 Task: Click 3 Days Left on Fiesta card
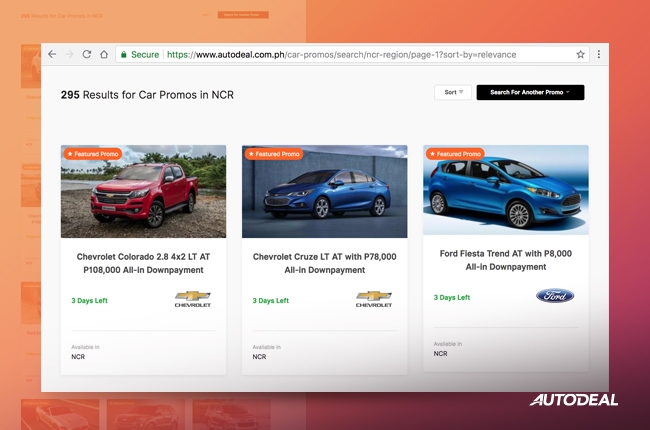(x=452, y=297)
